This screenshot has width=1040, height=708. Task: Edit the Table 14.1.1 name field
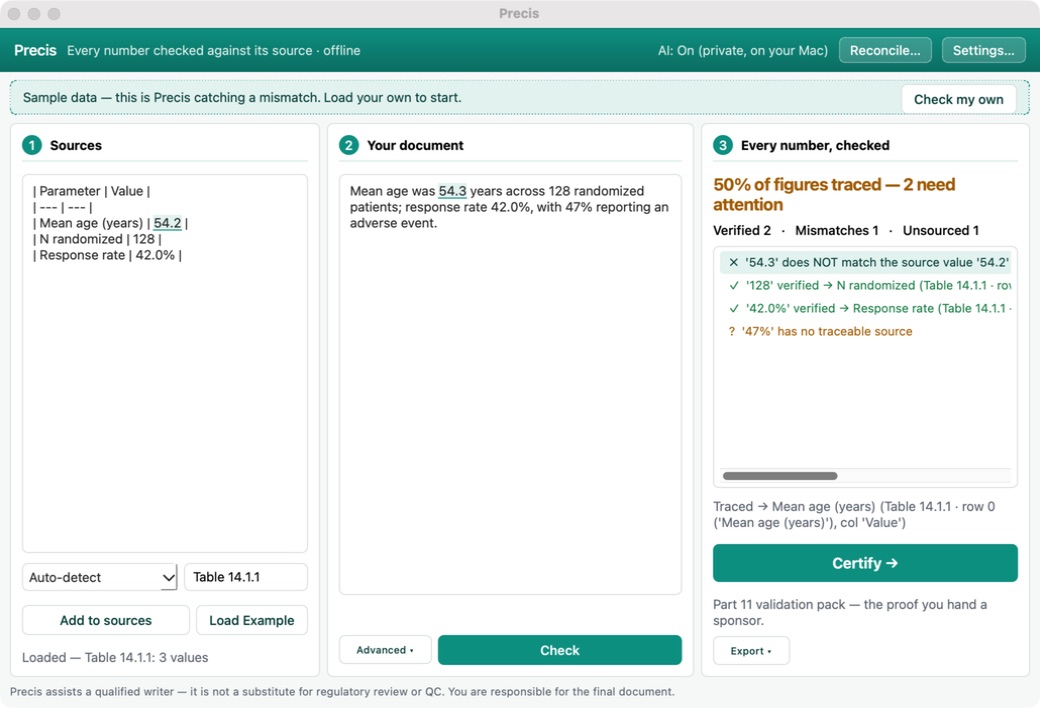(x=245, y=577)
